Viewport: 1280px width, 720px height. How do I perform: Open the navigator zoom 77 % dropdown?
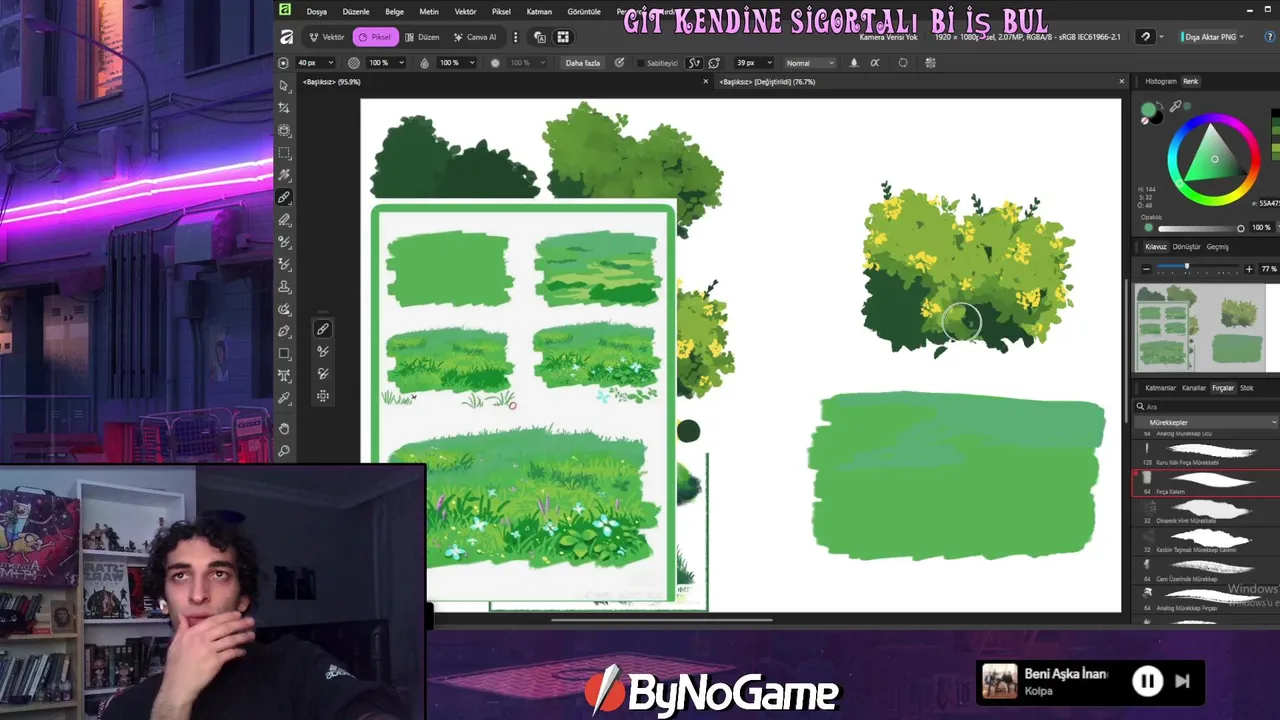[x=1269, y=269]
